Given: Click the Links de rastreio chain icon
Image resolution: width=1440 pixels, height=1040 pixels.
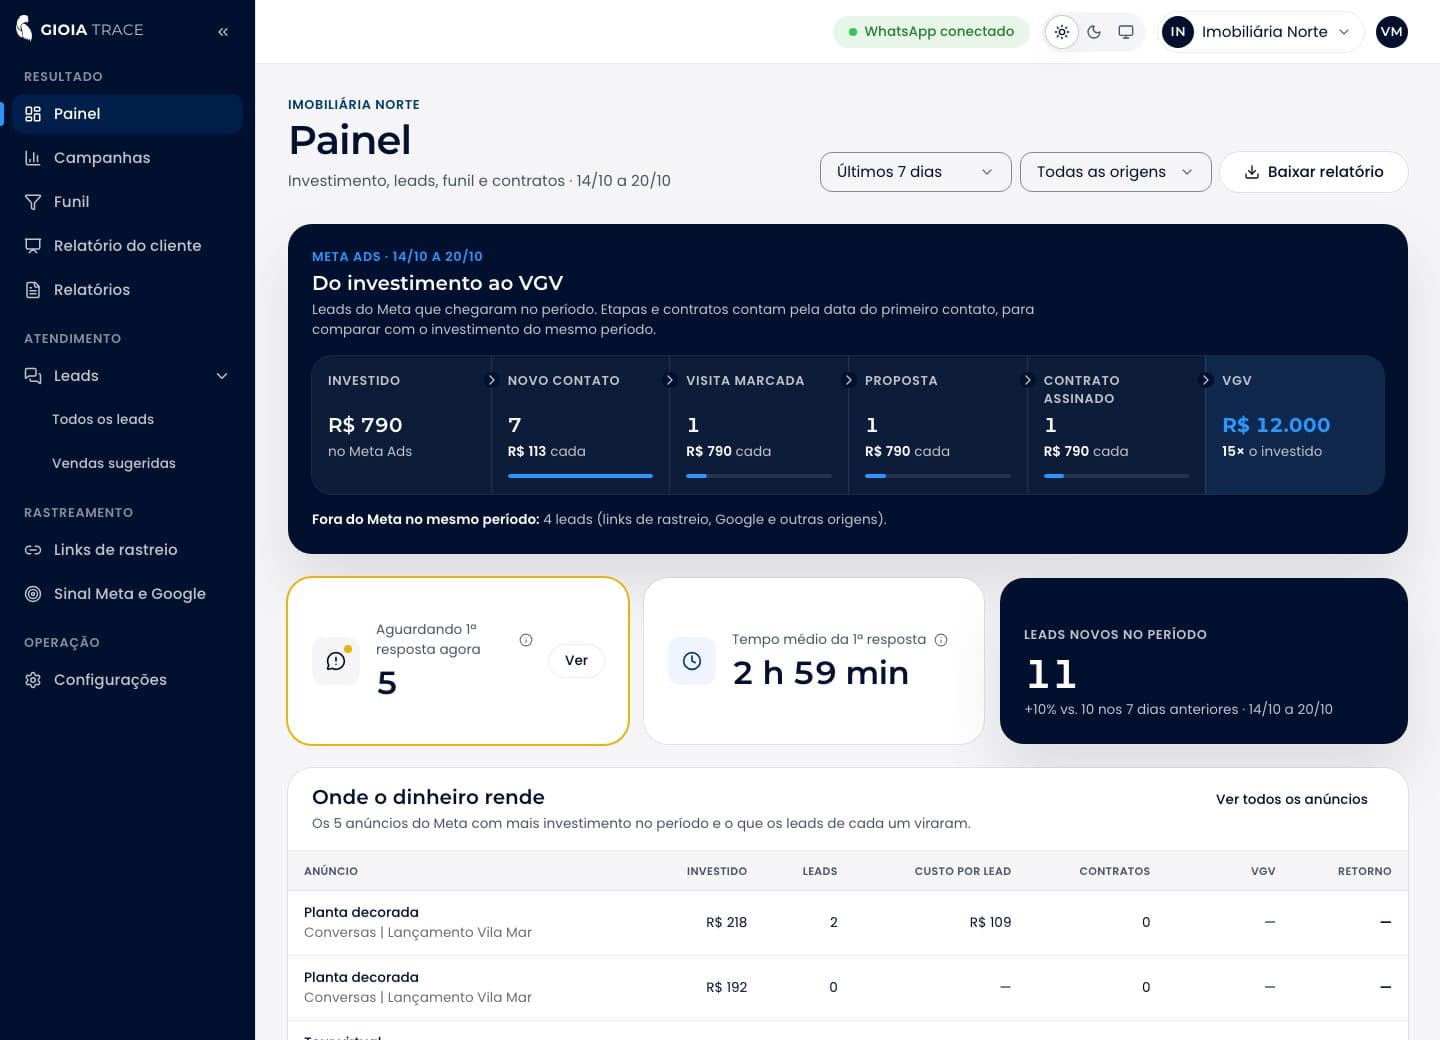Looking at the screenshot, I should [x=33, y=550].
